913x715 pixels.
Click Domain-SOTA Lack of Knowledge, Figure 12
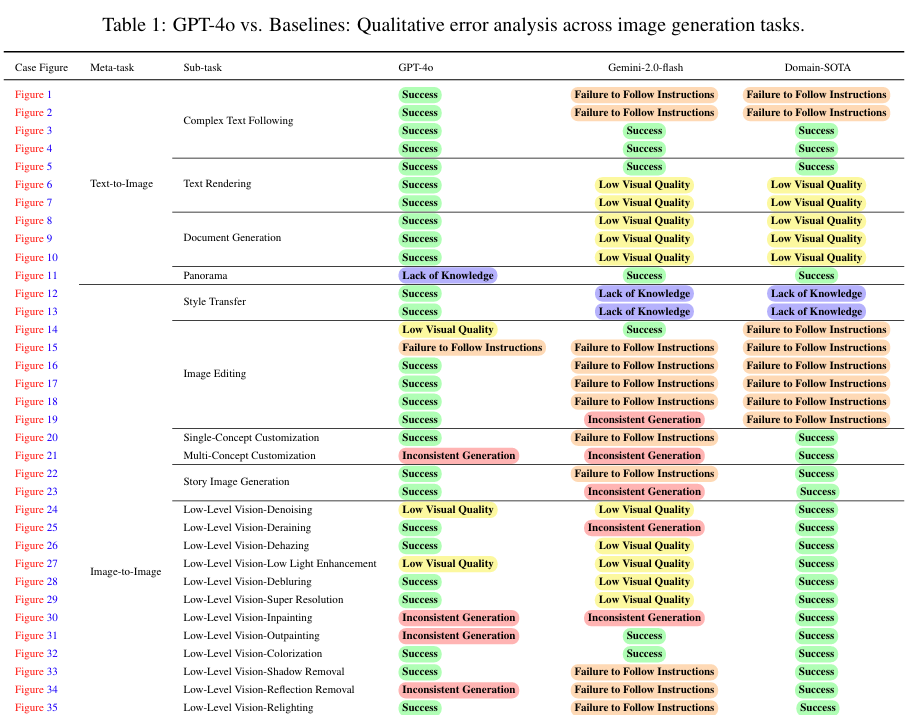click(817, 293)
